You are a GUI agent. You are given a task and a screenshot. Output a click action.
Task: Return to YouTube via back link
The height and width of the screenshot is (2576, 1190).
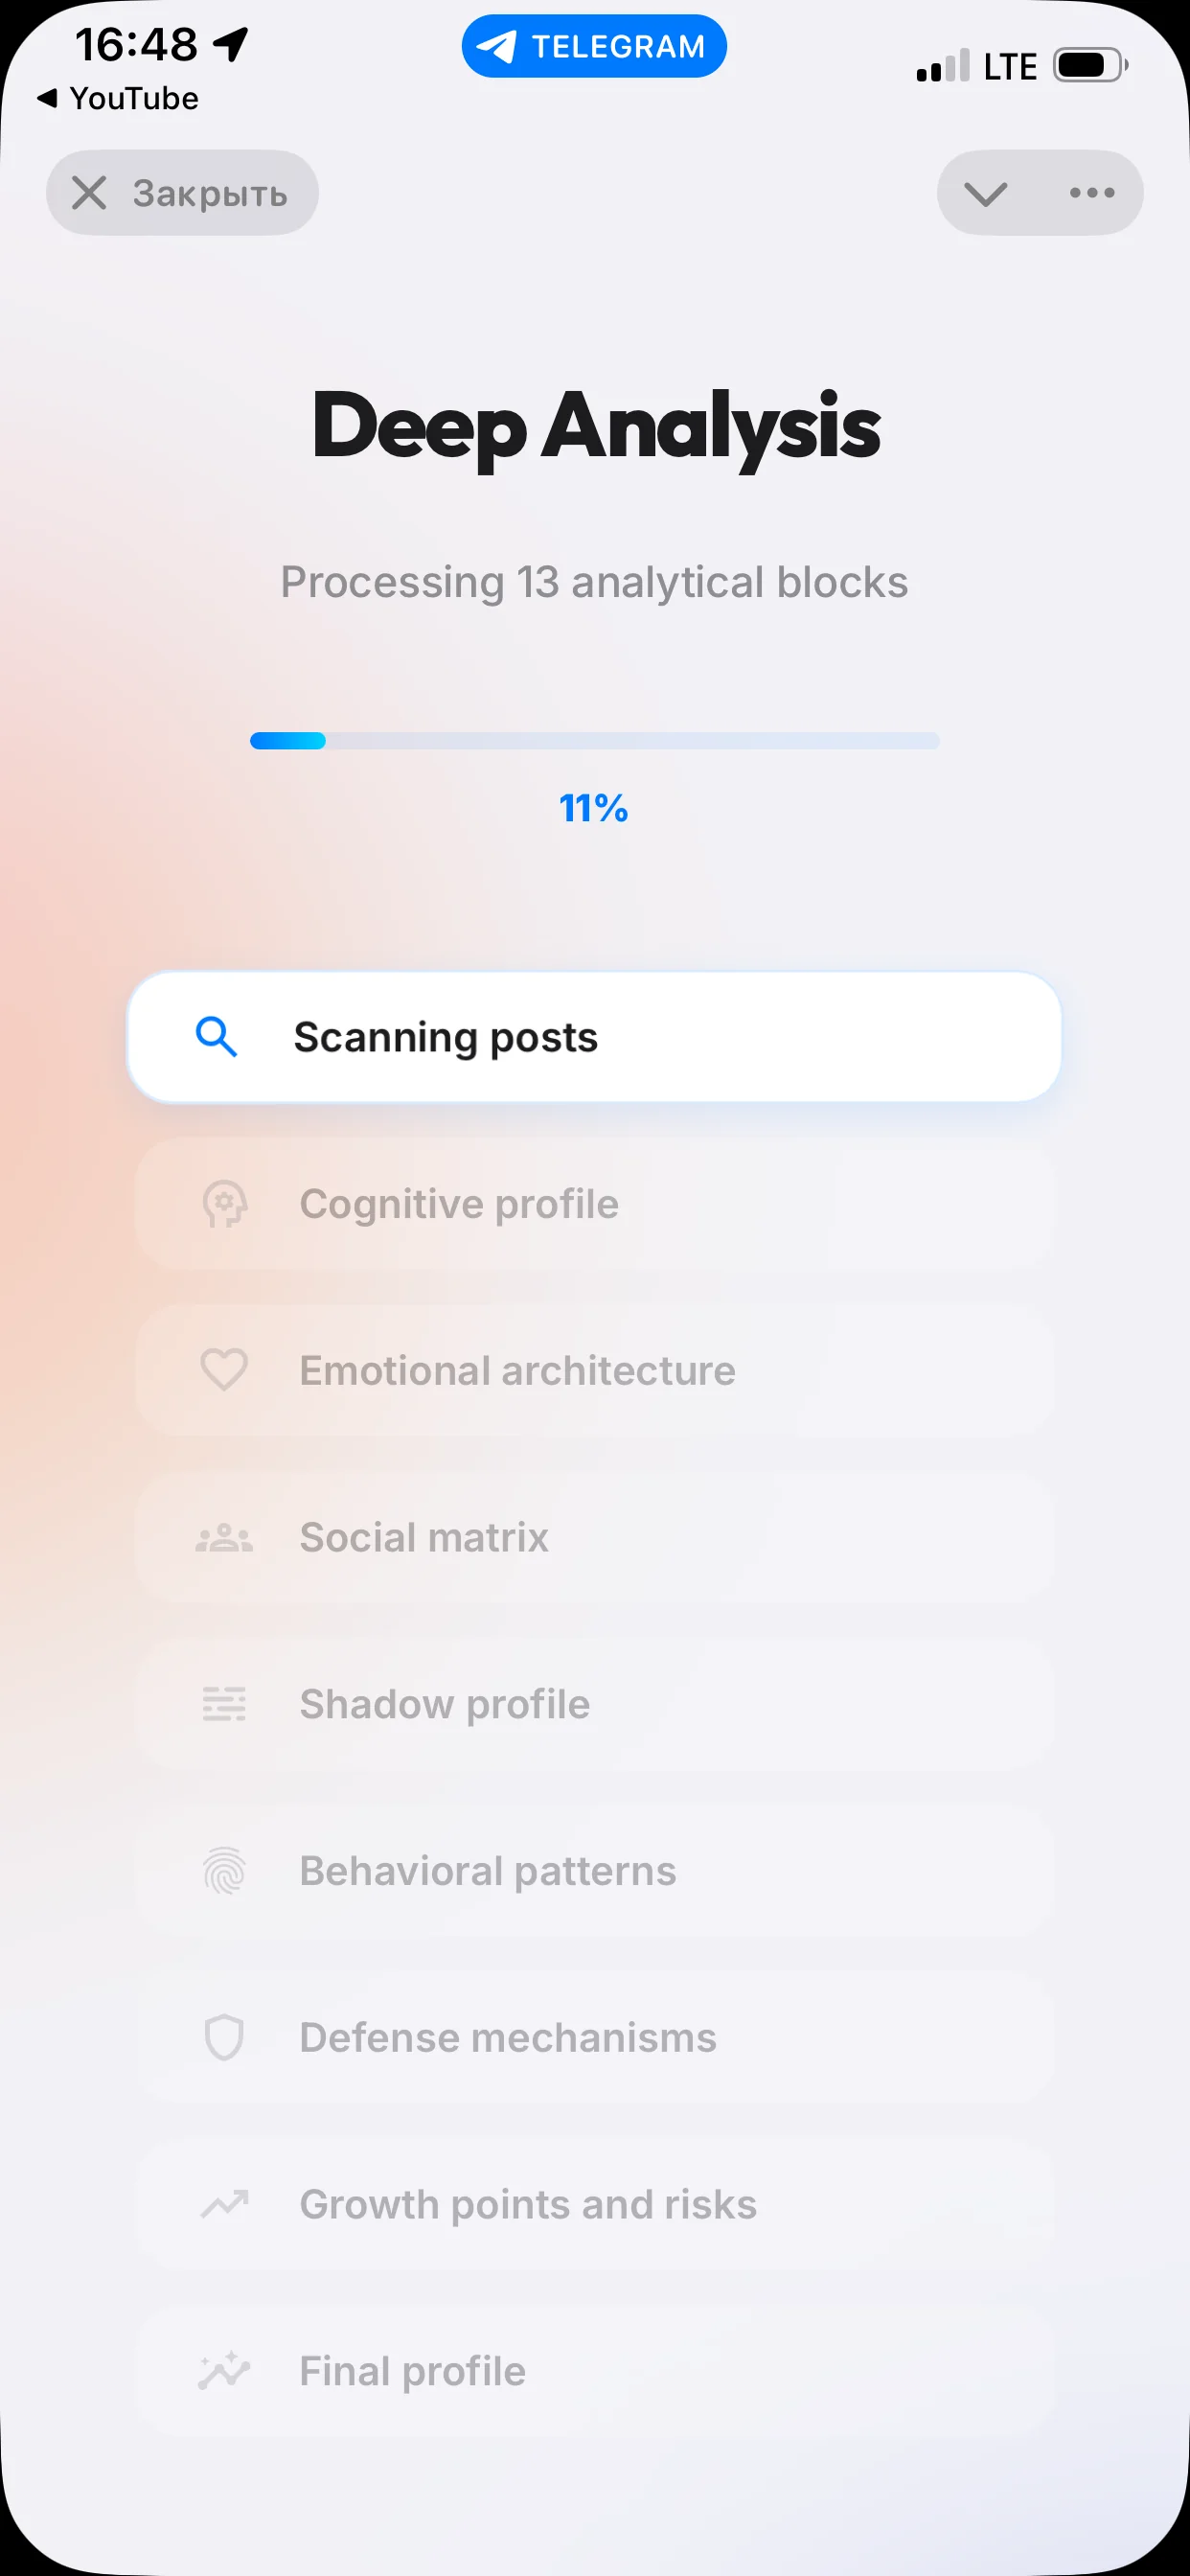pyautogui.click(x=118, y=98)
